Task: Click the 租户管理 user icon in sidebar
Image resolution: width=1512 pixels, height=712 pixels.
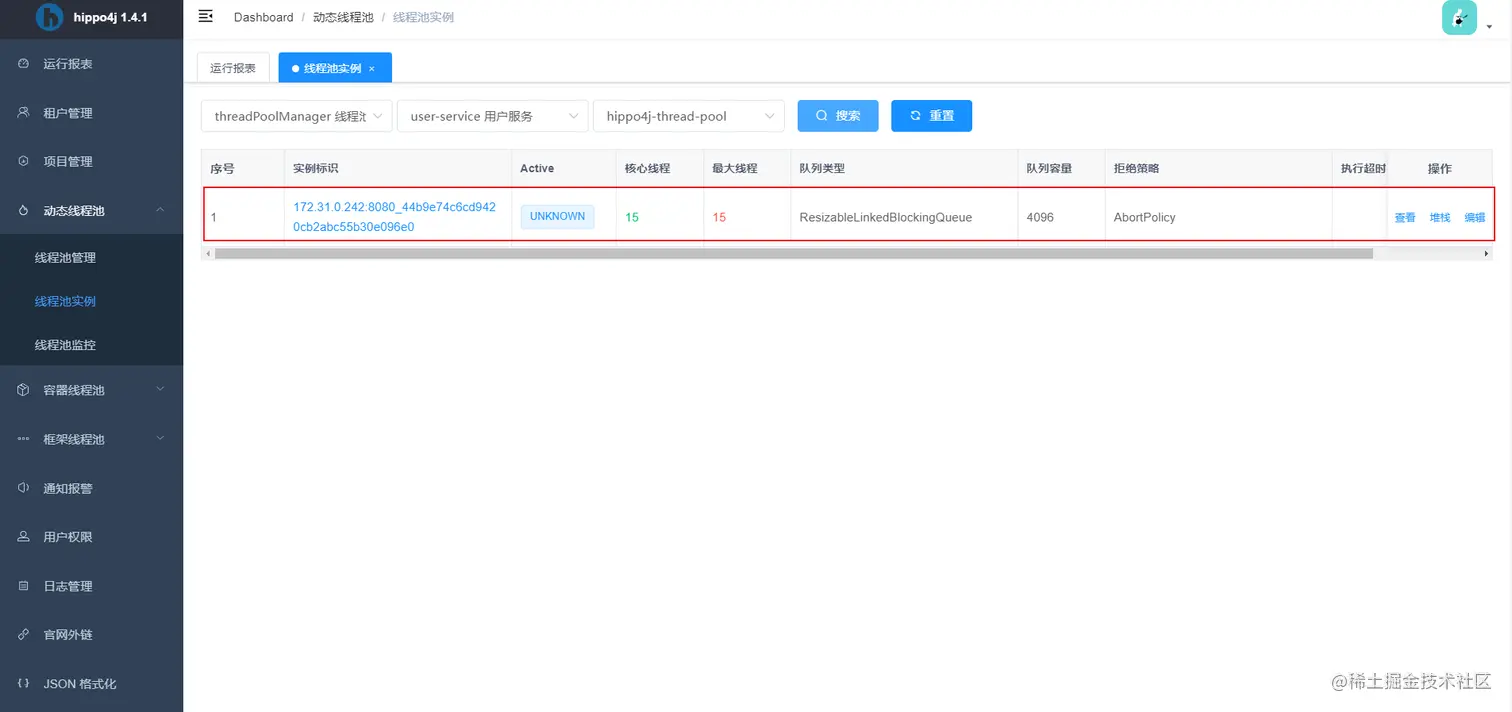Action: [24, 113]
